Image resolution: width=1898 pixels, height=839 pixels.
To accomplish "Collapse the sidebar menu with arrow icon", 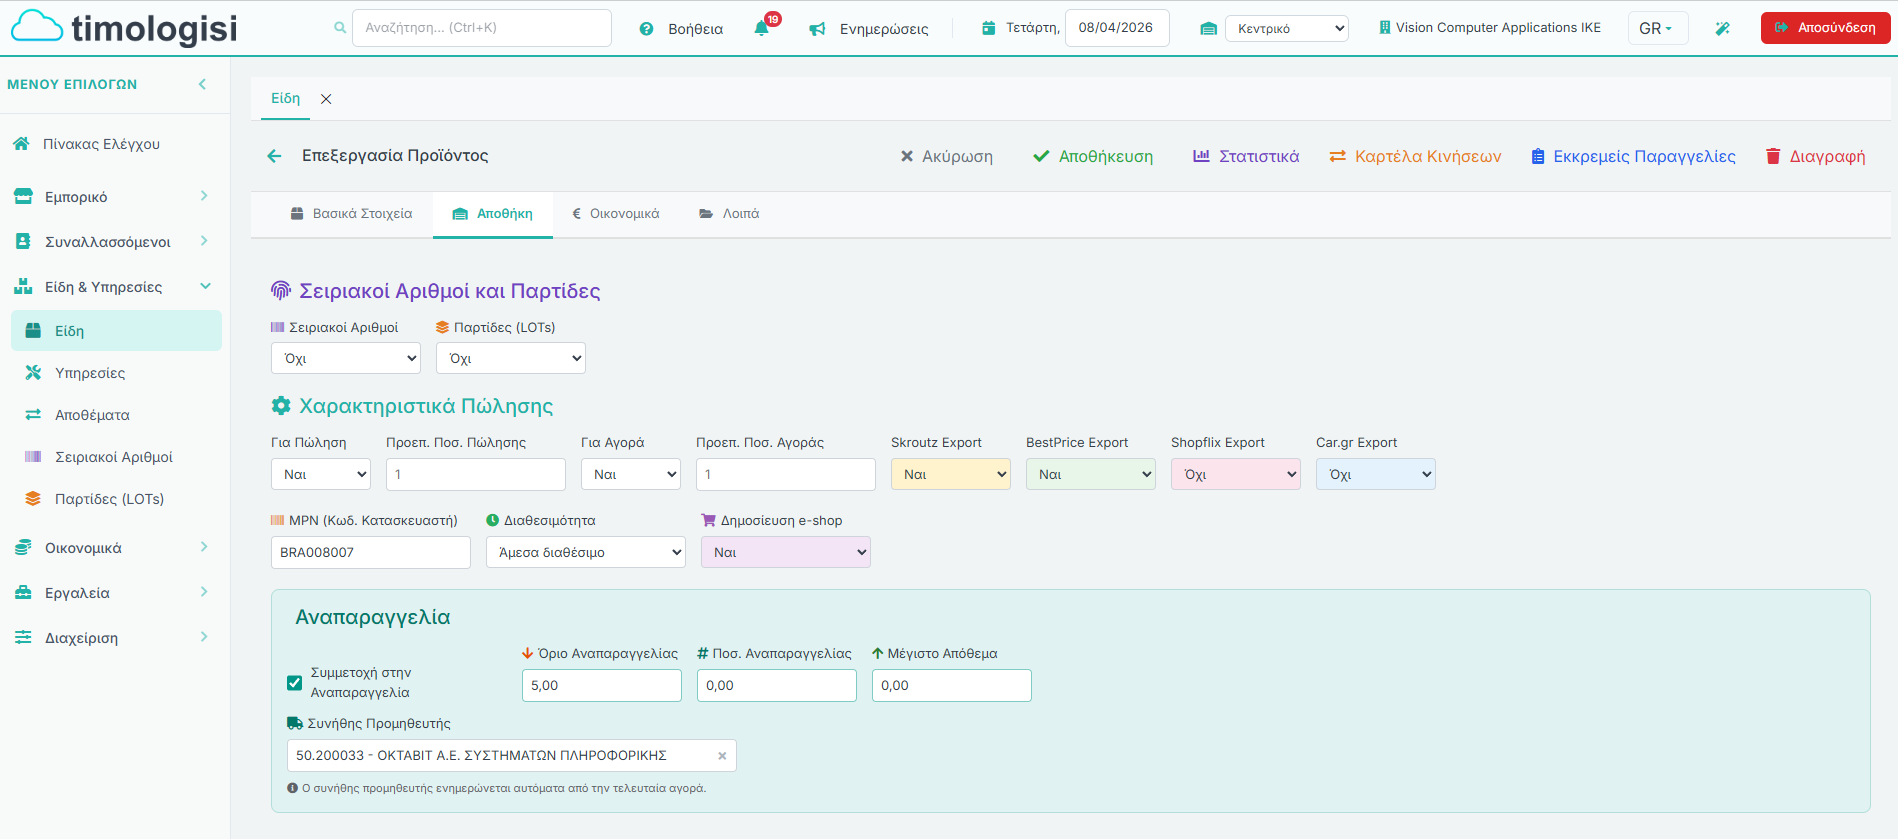I will (x=202, y=84).
